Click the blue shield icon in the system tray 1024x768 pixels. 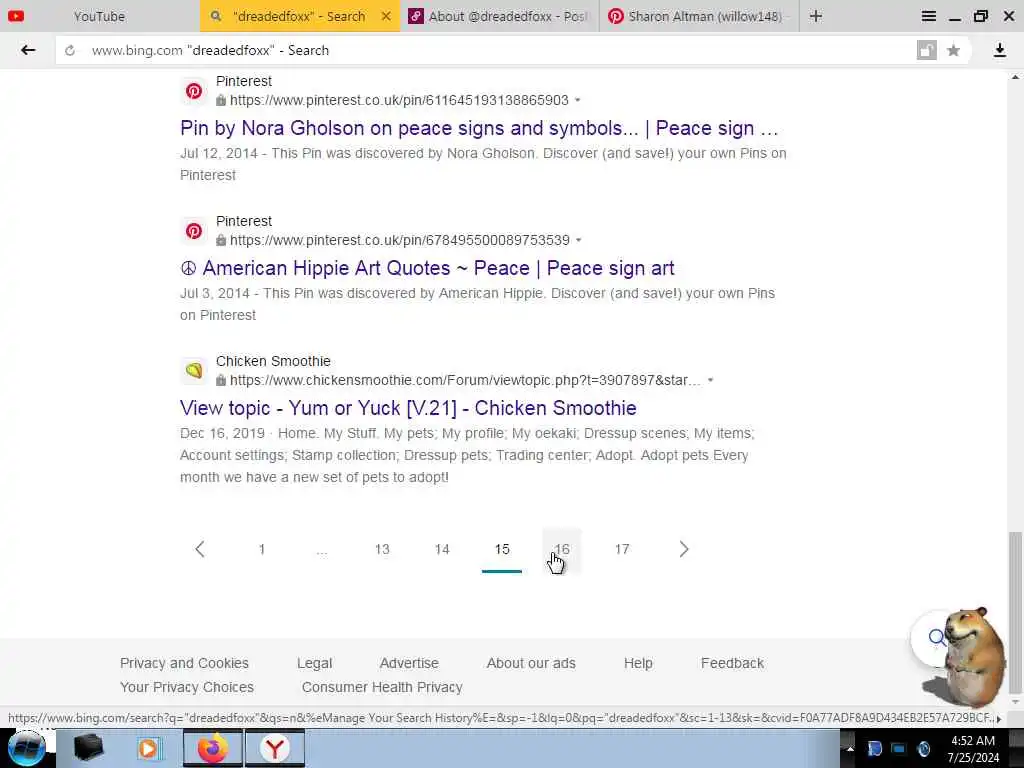pos(874,749)
